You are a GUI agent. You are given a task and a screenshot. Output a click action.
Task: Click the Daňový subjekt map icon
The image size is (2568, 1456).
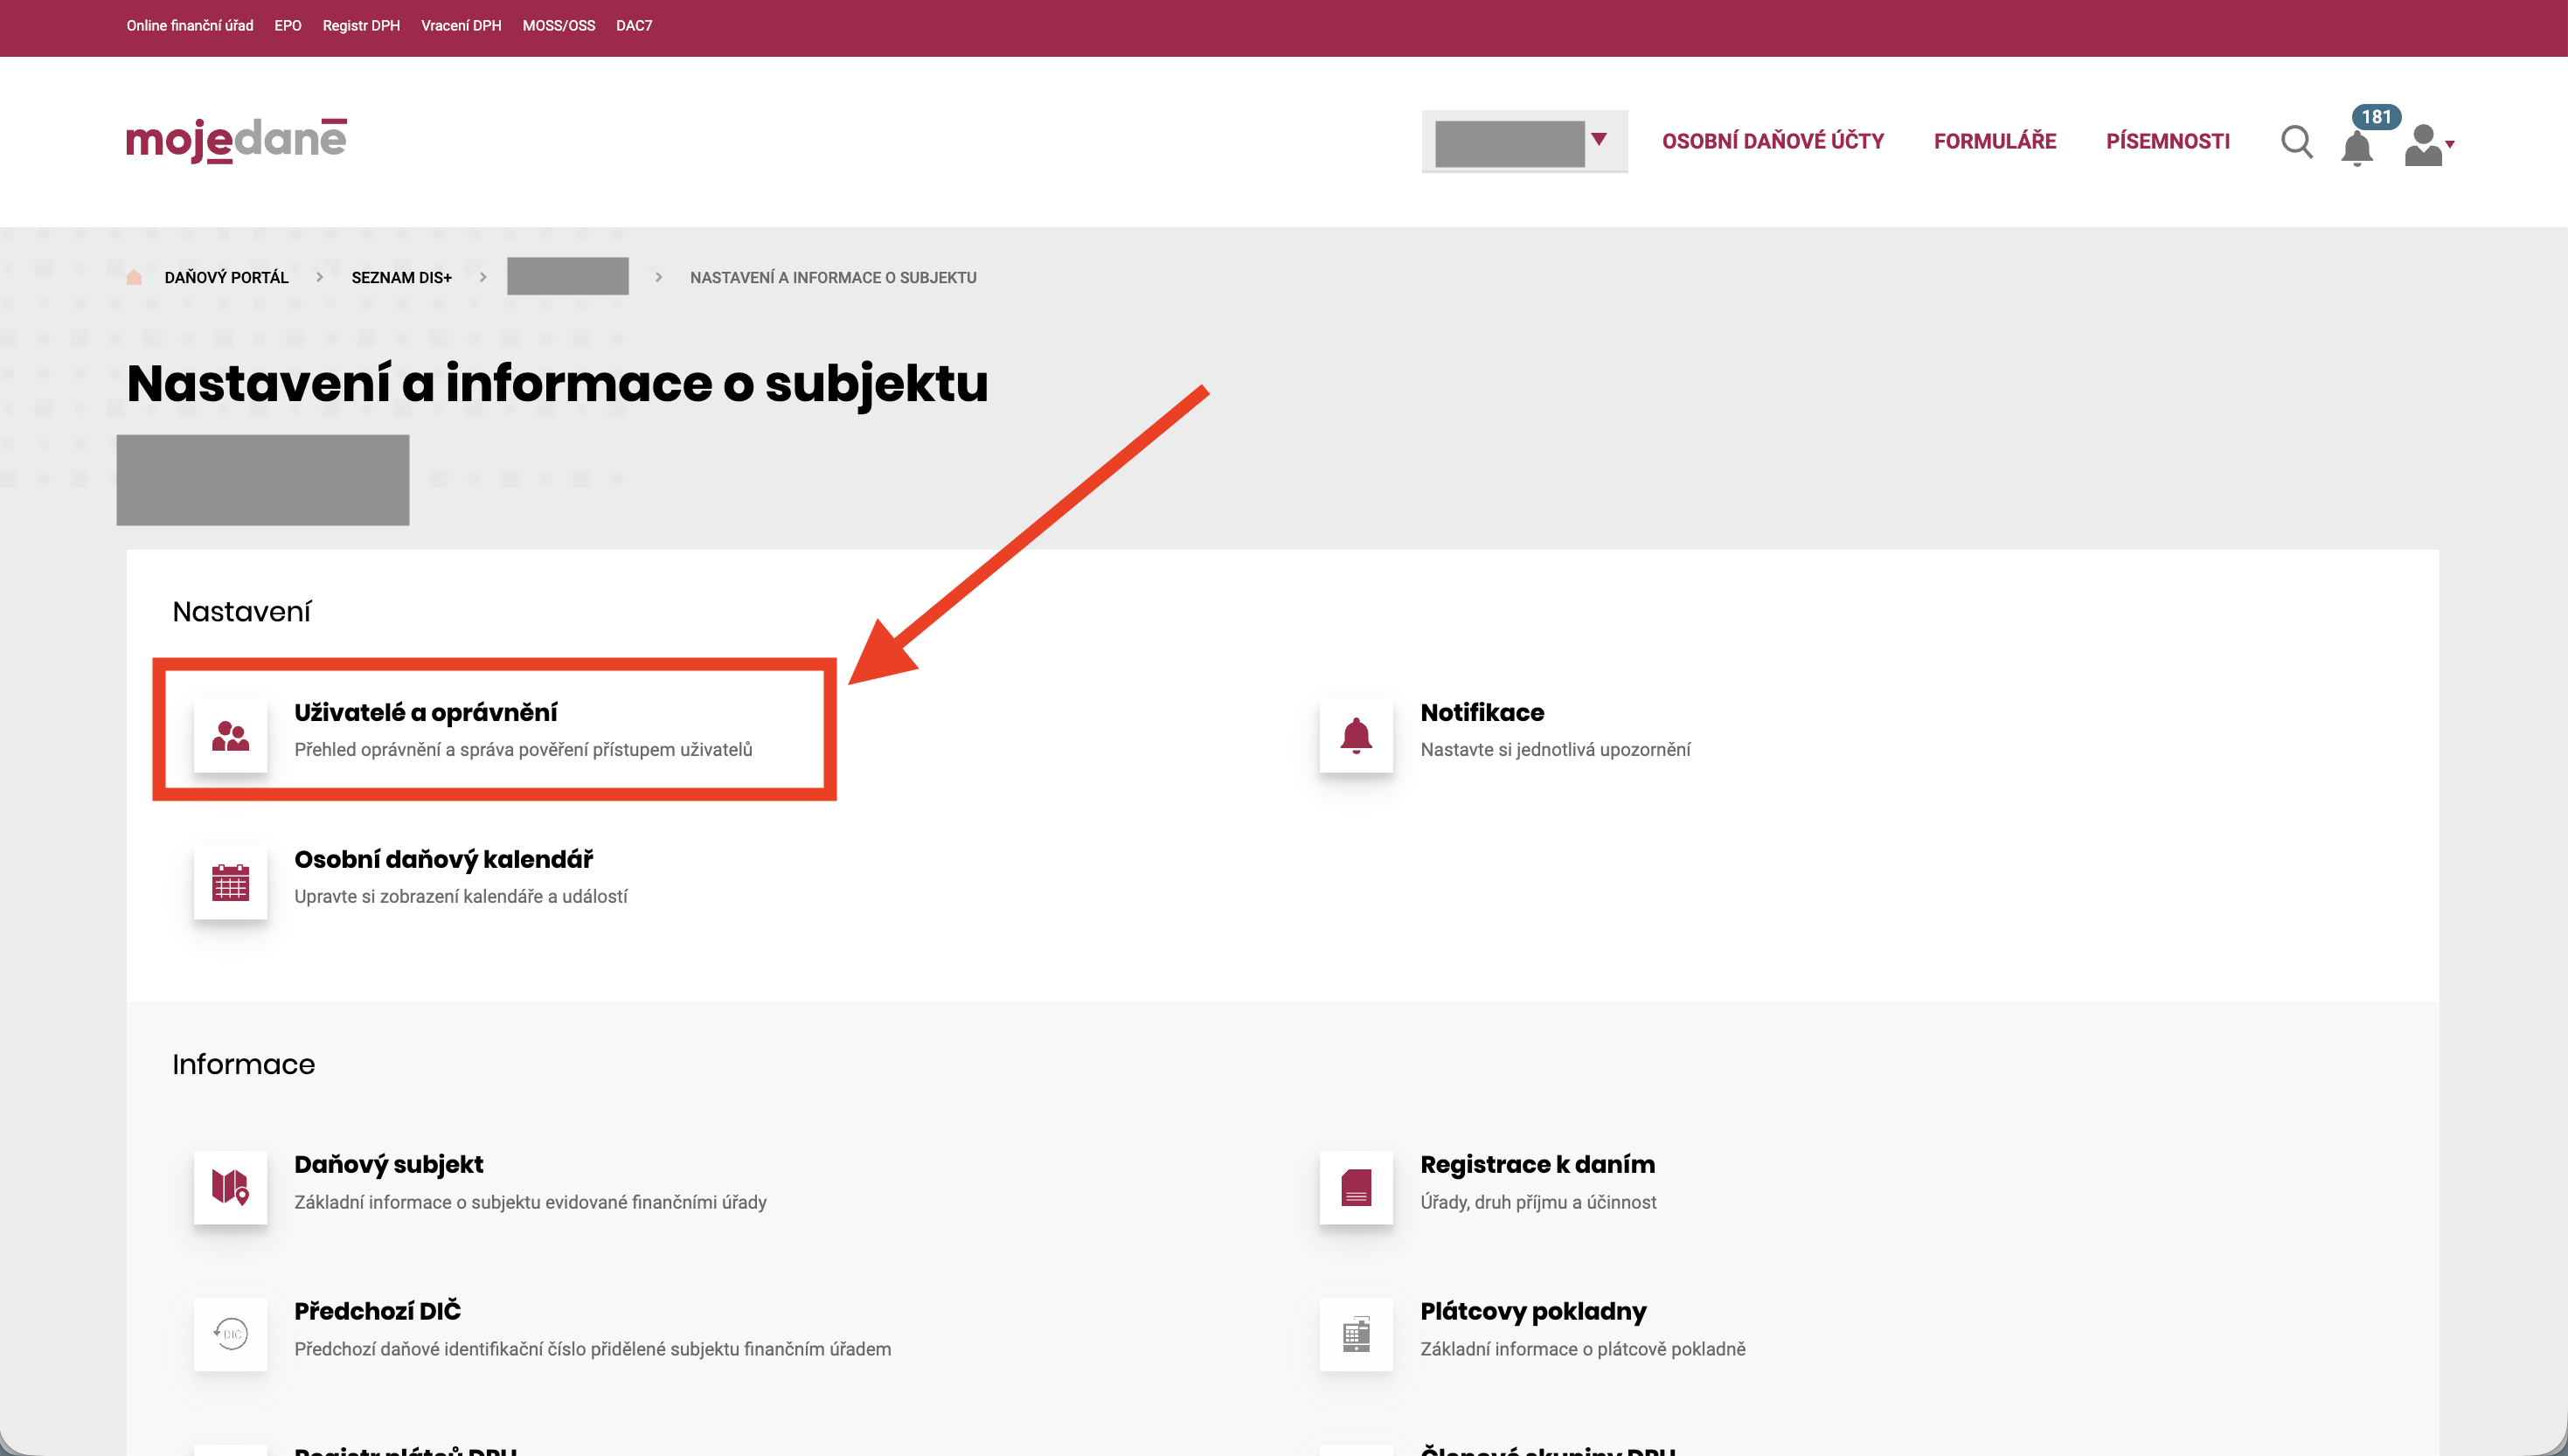(x=230, y=1188)
